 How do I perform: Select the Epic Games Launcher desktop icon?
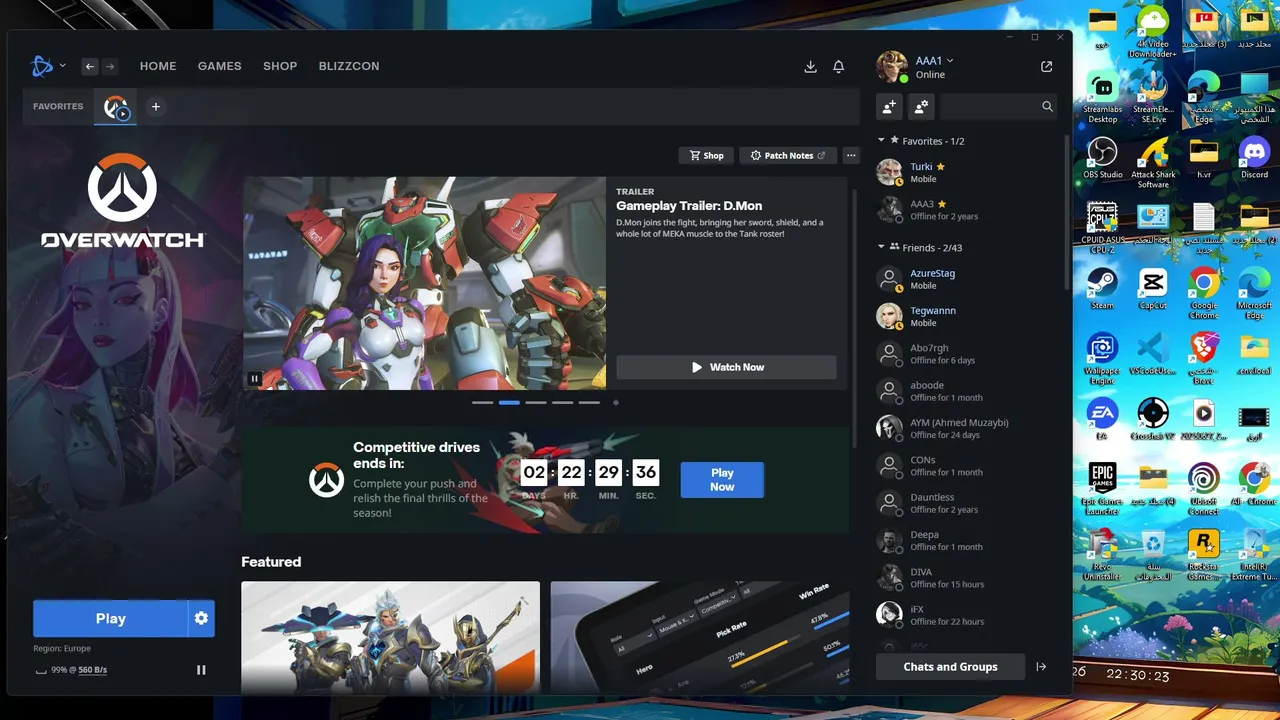point(1102,488)
